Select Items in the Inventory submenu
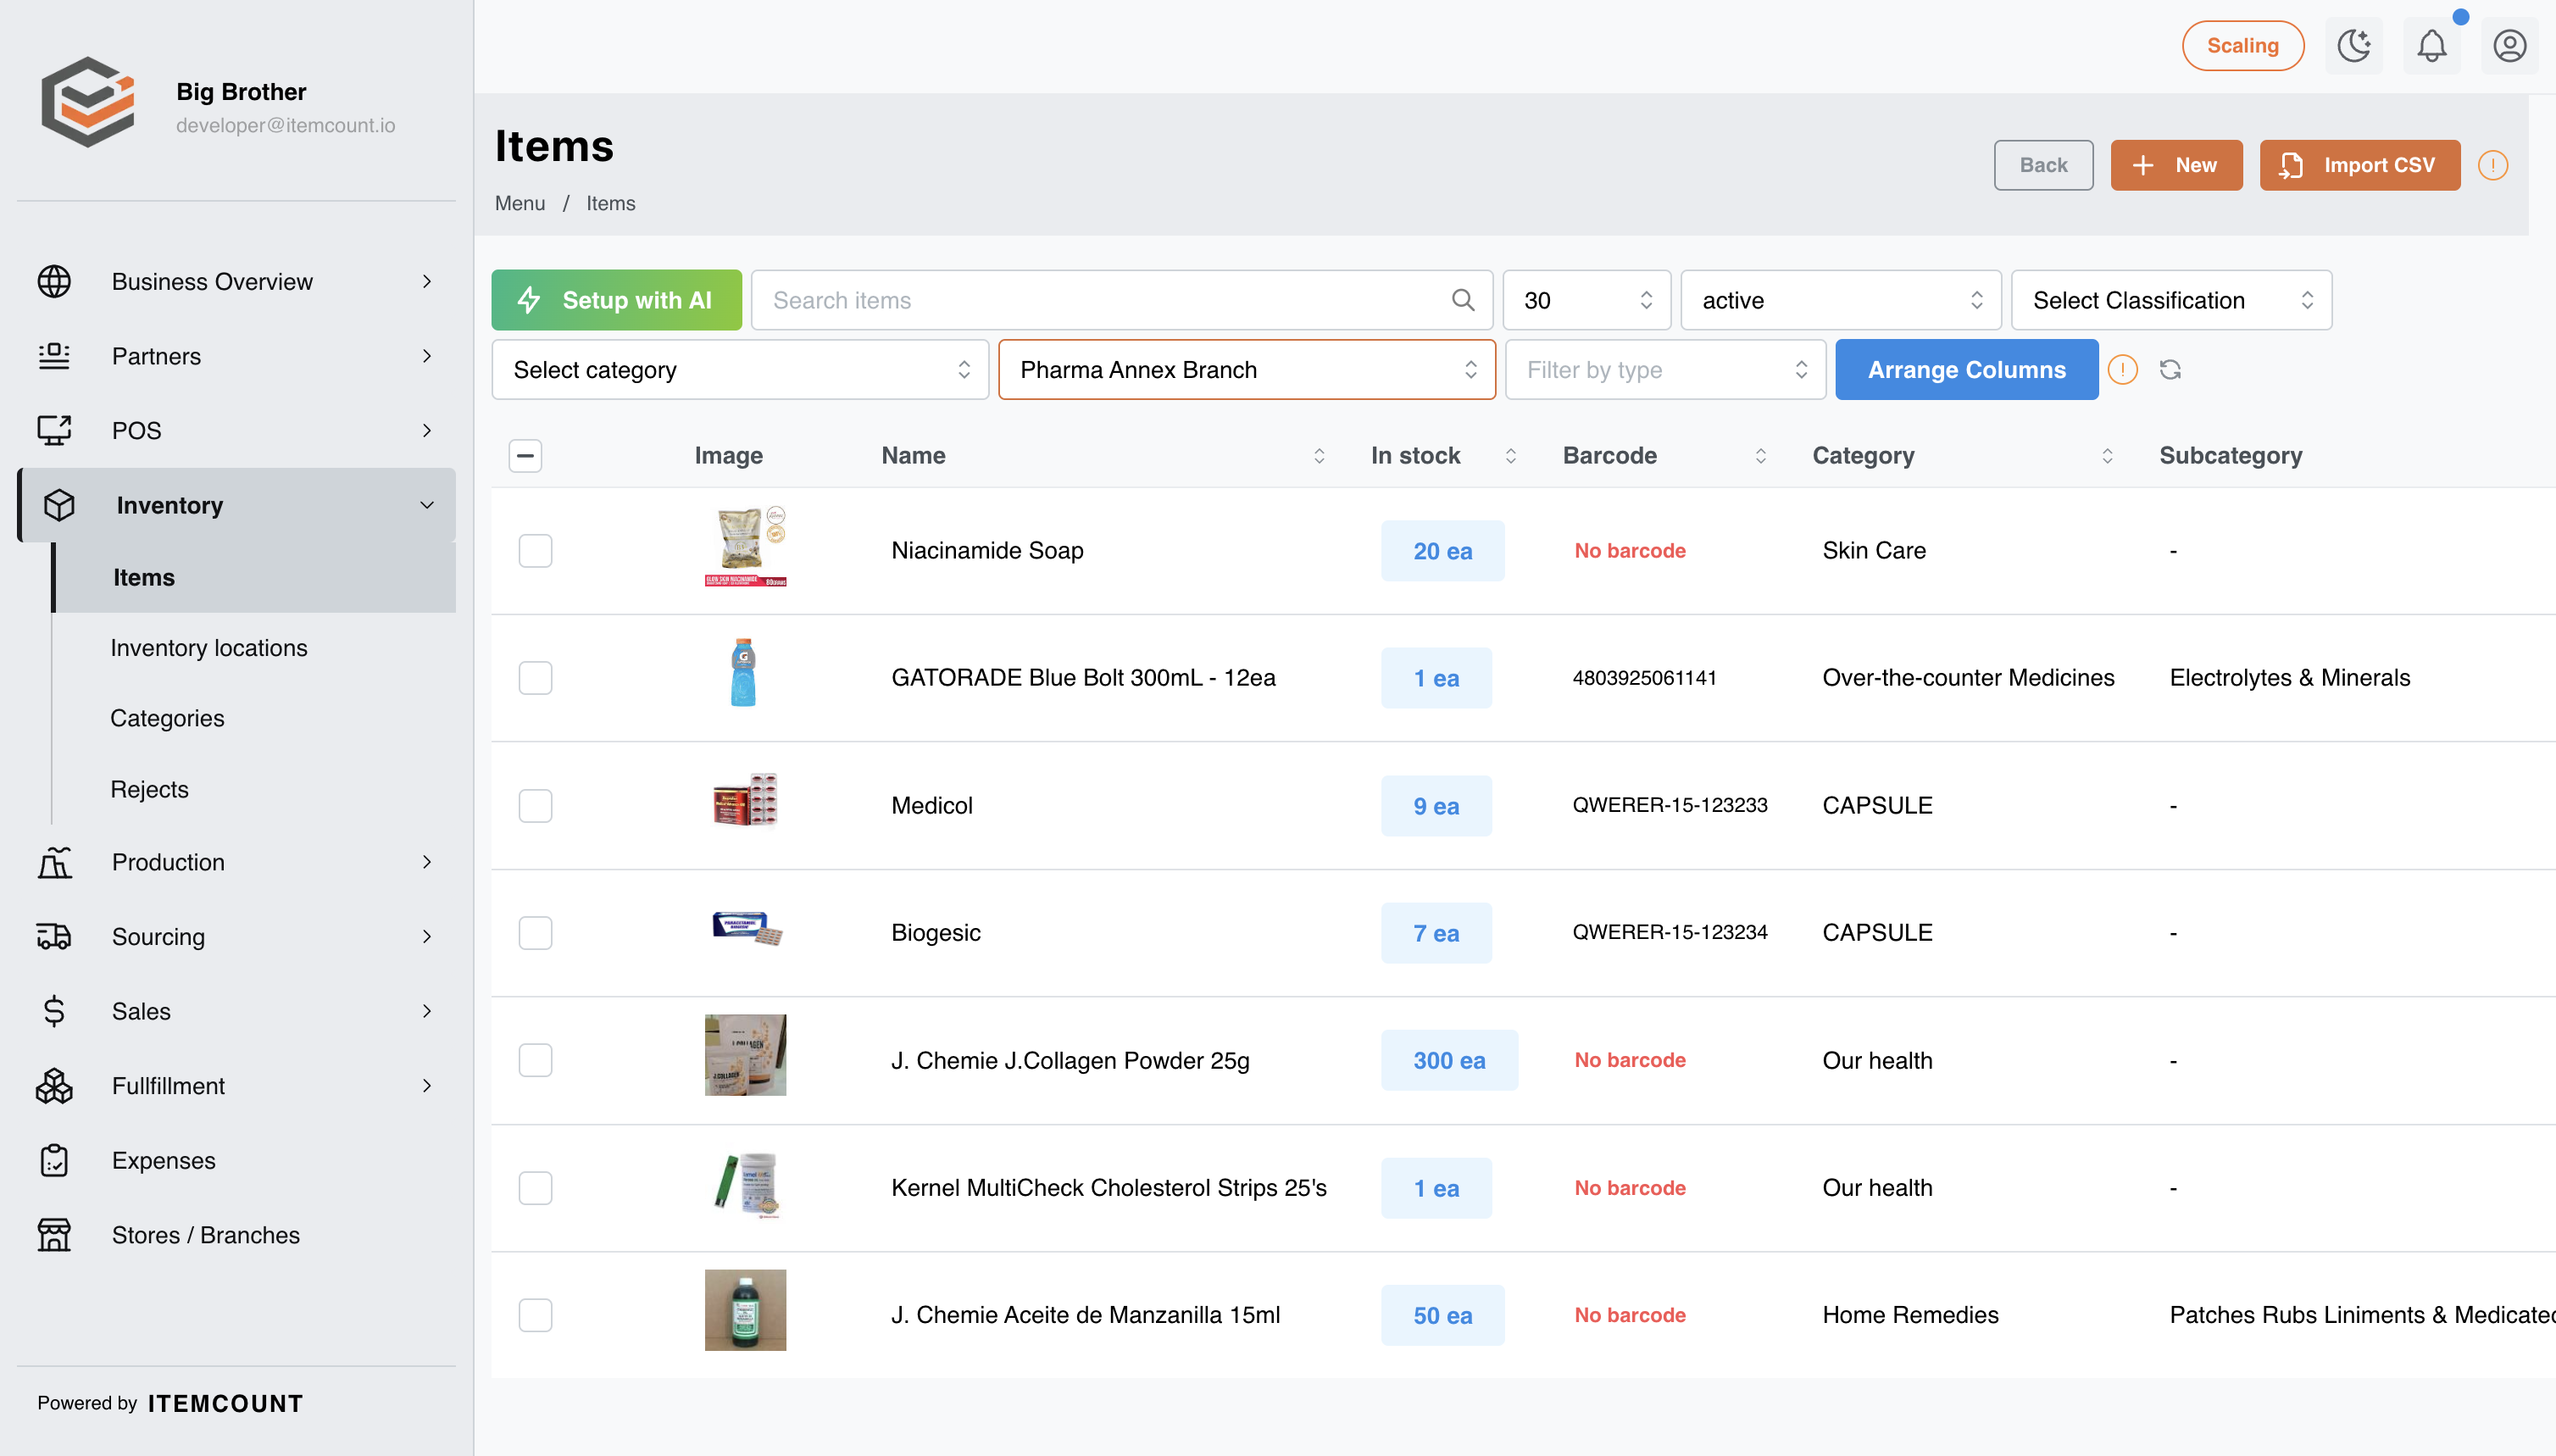 click(254, 577)
